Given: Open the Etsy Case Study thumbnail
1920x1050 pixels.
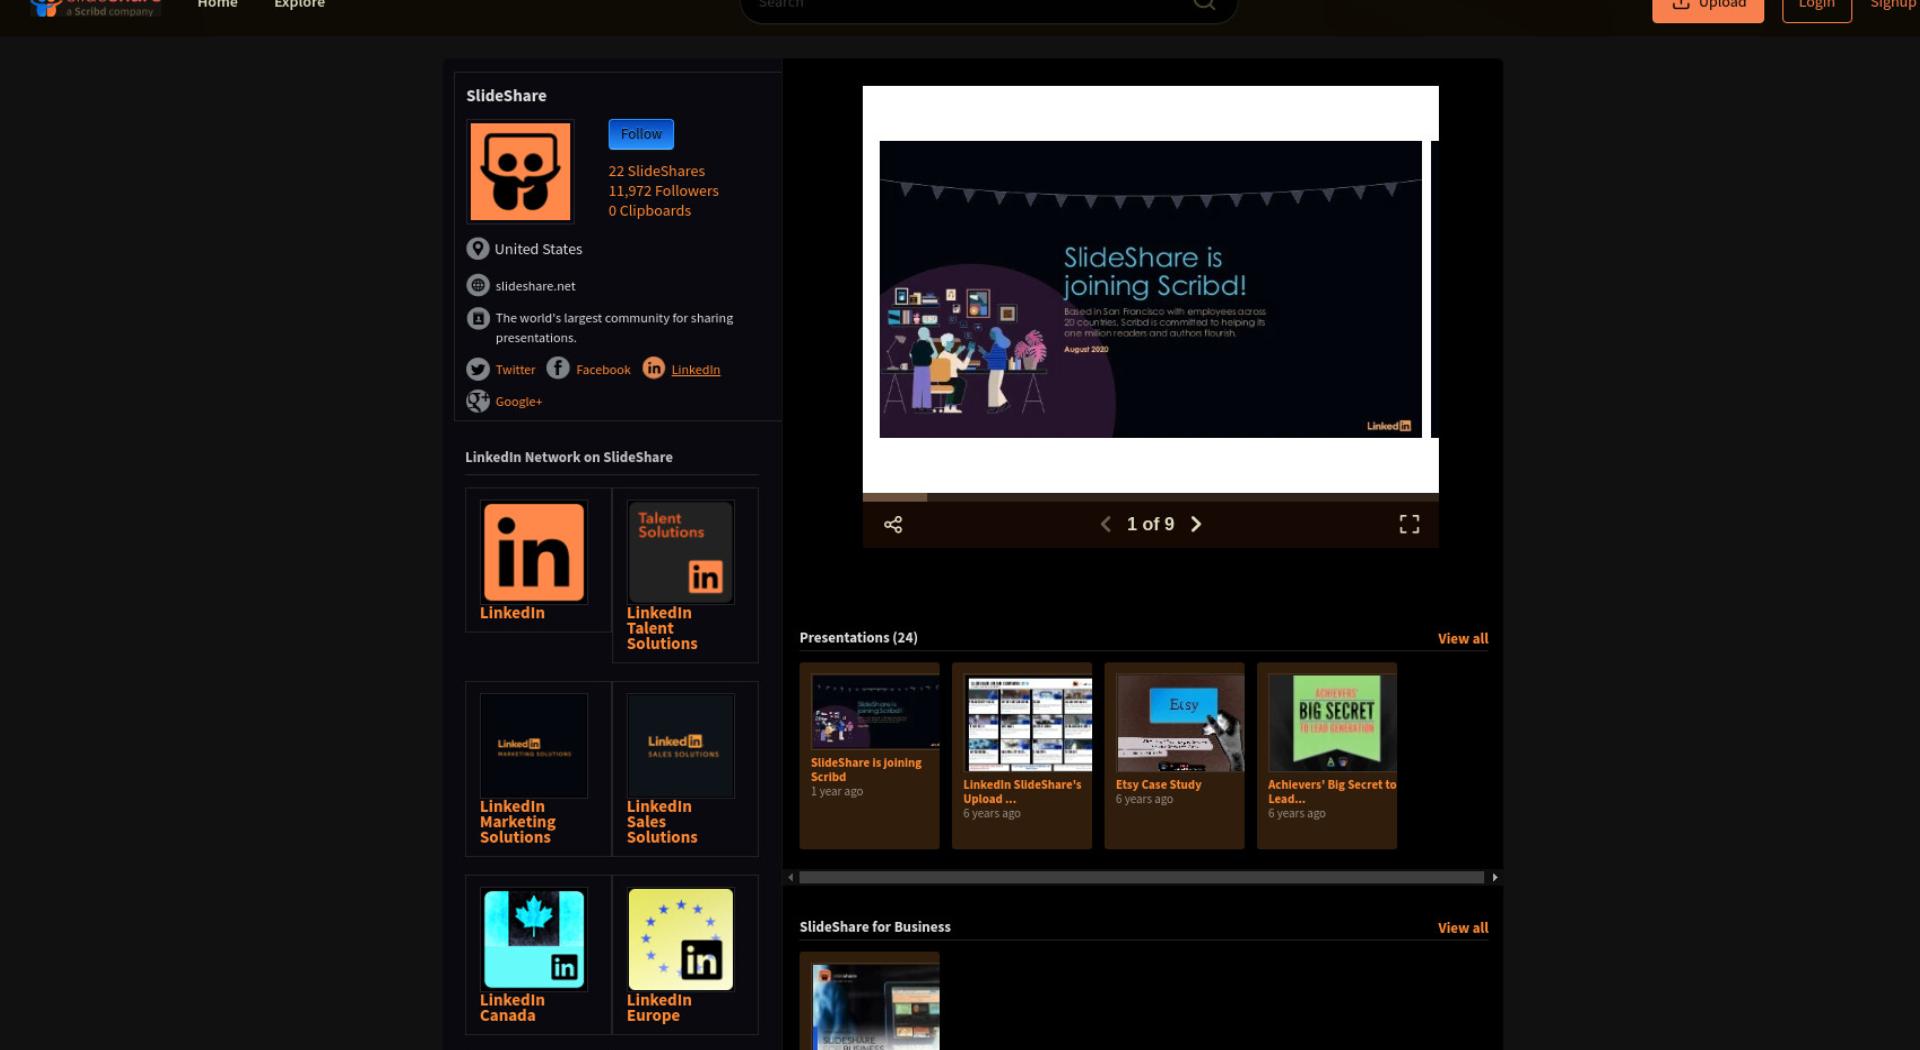Looking at the screenshot, I should [1180, 723].
